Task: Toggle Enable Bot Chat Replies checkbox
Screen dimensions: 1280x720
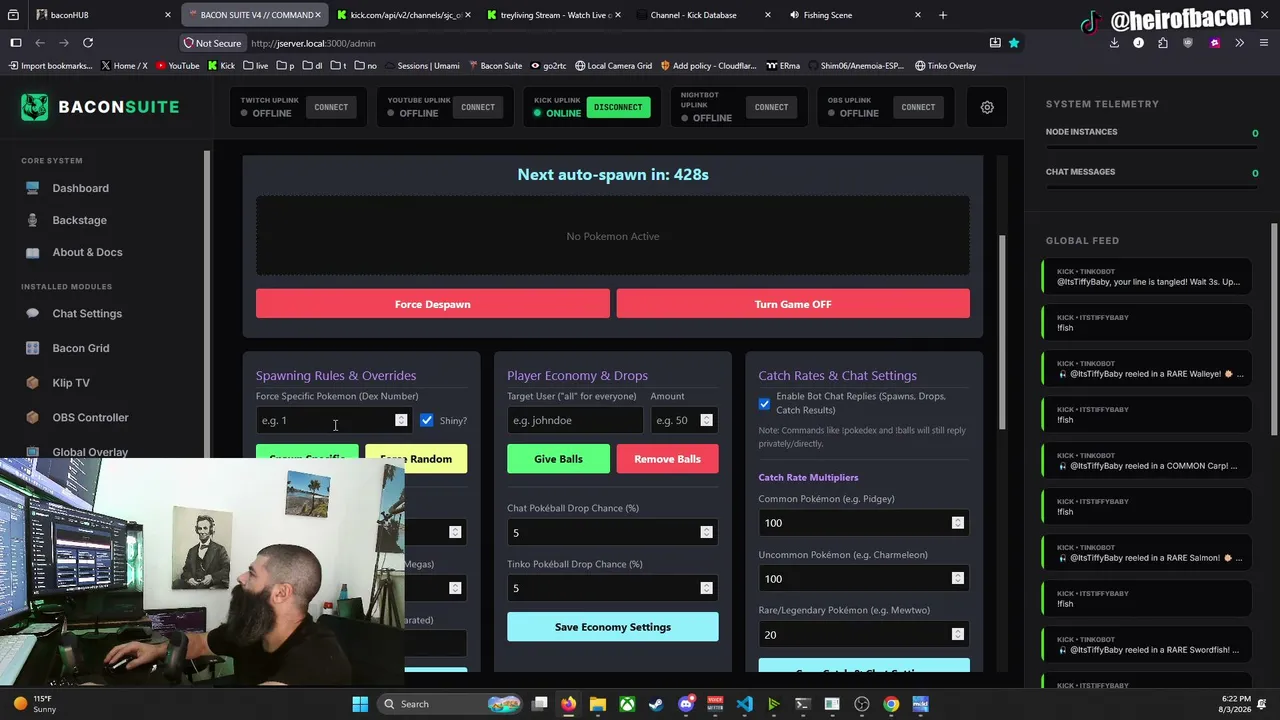Action: coord(765,404)
